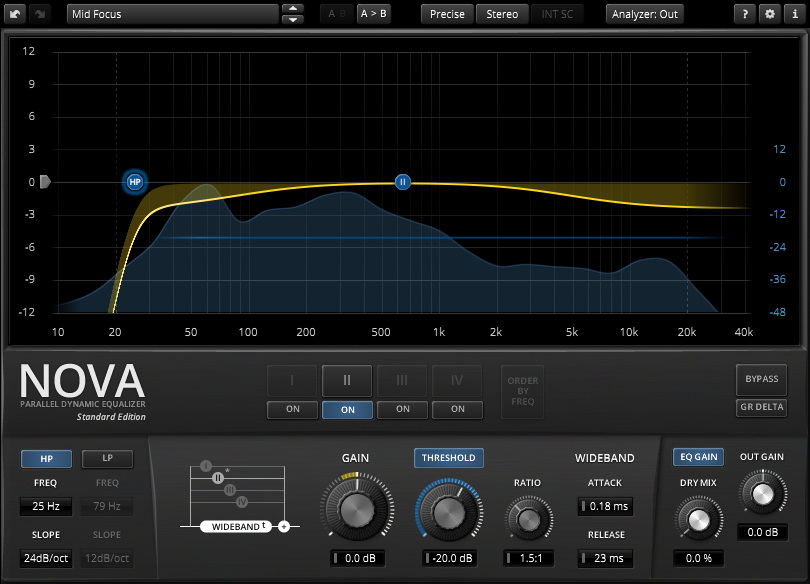This screenshot has width=810, height=584.
Task: Select band I in routing diagram
Action: click(x=206, y=466)
